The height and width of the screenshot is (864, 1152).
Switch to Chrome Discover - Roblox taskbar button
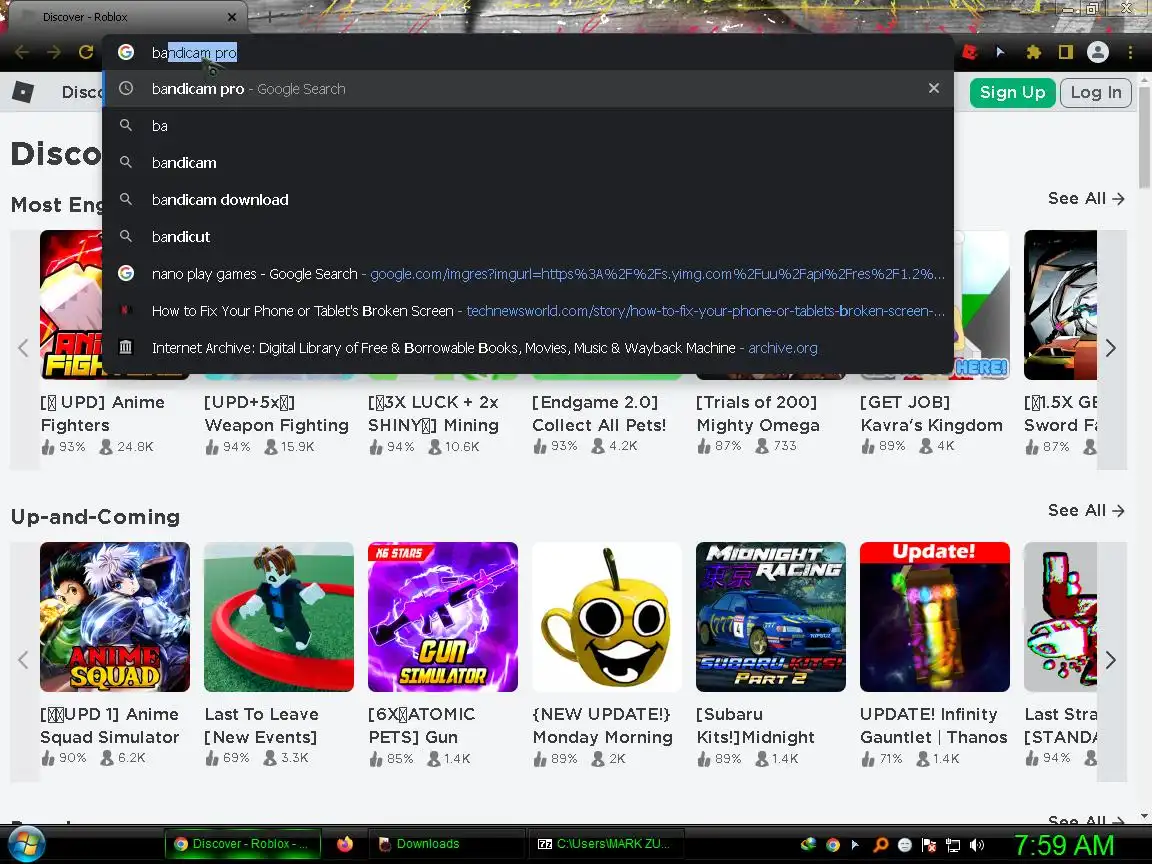click(x=243, y=844)
